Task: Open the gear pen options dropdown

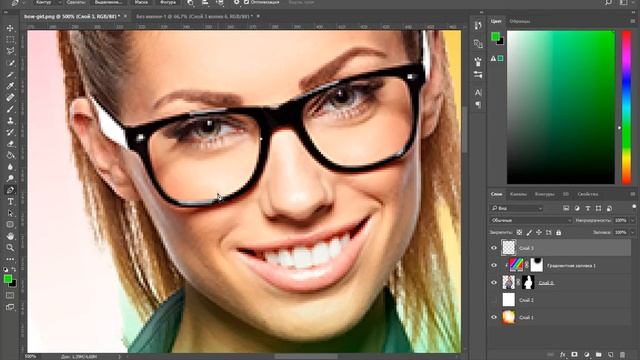Action: coord(237,2)
